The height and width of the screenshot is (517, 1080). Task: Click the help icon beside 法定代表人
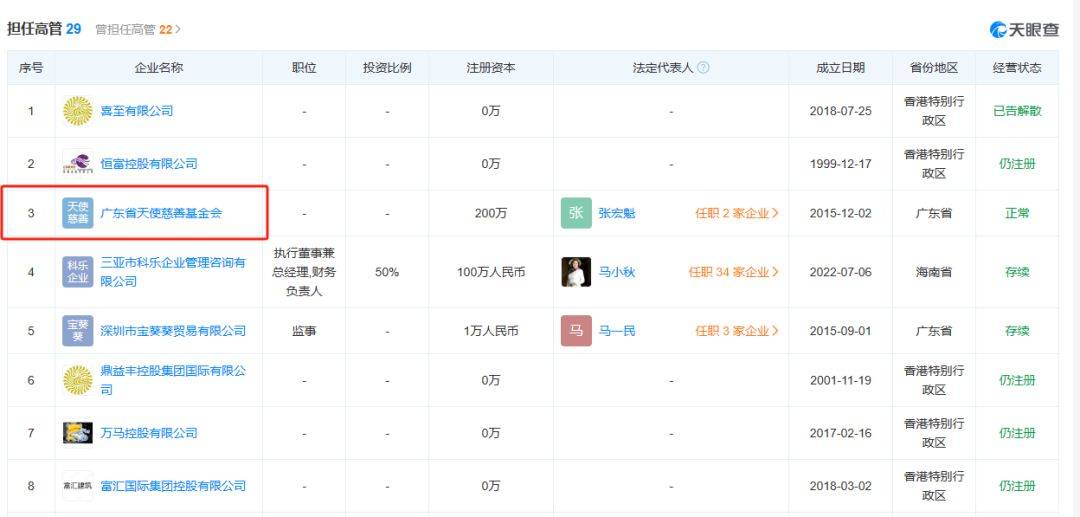703,68
